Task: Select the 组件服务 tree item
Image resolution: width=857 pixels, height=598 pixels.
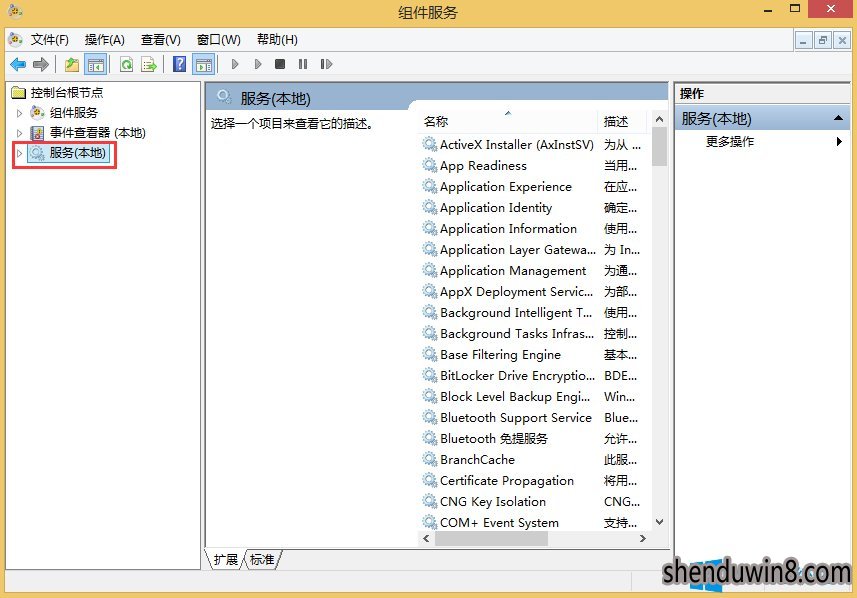Action: 74,113
